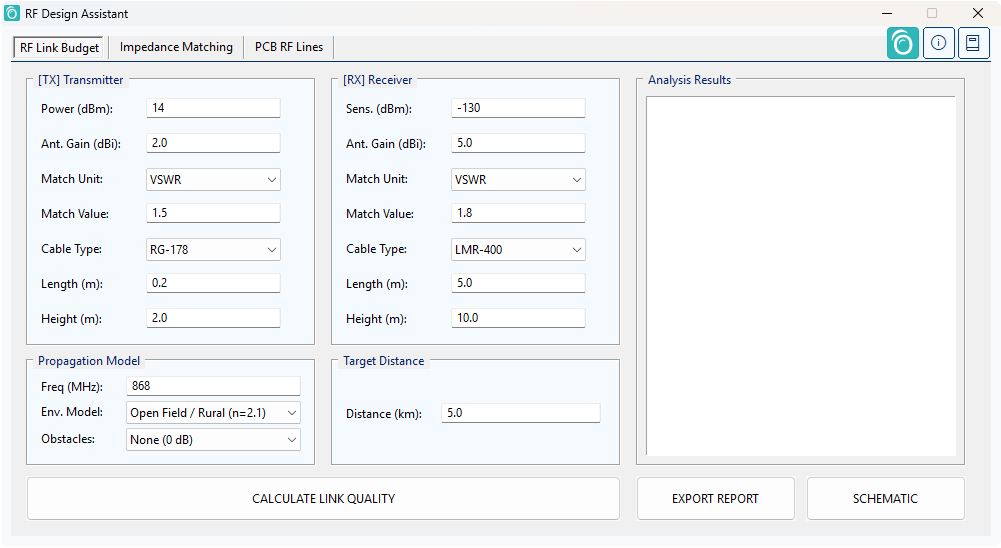Click the 'Sens. (dBm):' label
Screen dimensions: 1001x548
[x=379, y=109]
